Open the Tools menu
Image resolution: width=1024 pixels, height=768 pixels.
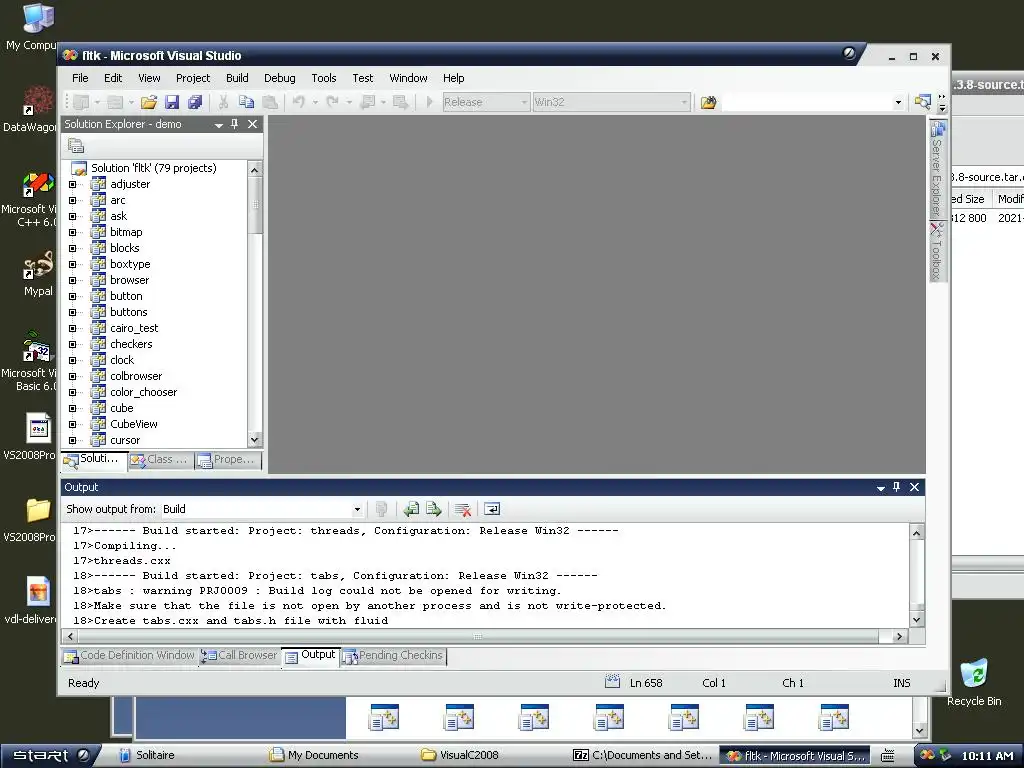point(324,78)
